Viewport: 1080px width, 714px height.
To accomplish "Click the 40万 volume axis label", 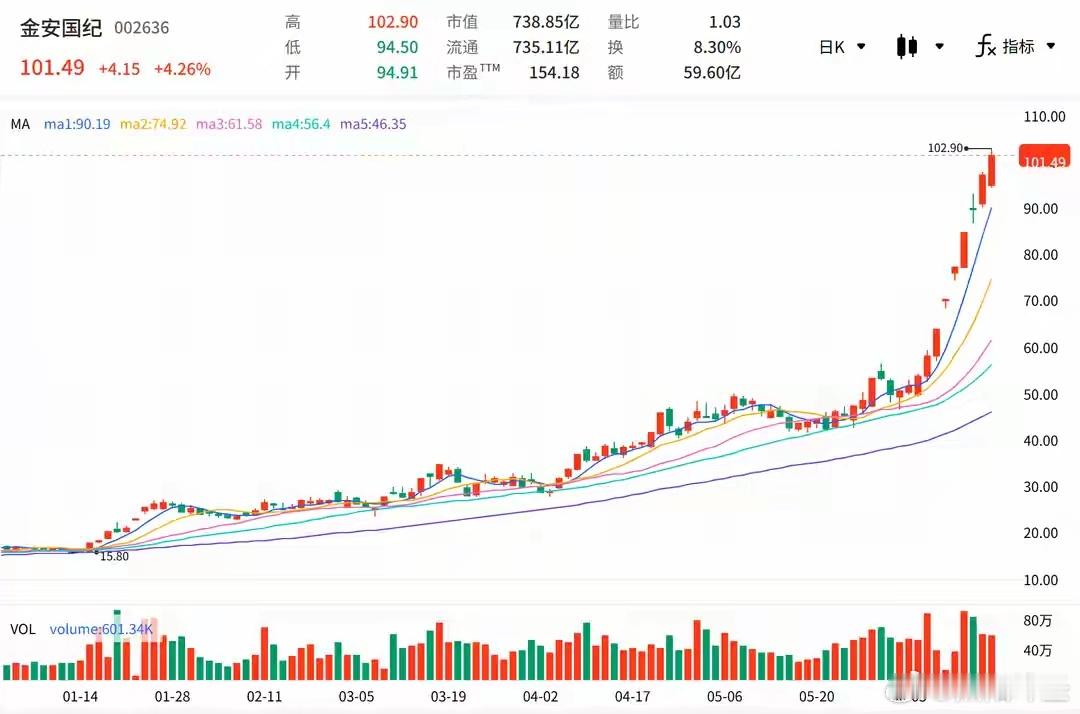I will [1037, 651].
